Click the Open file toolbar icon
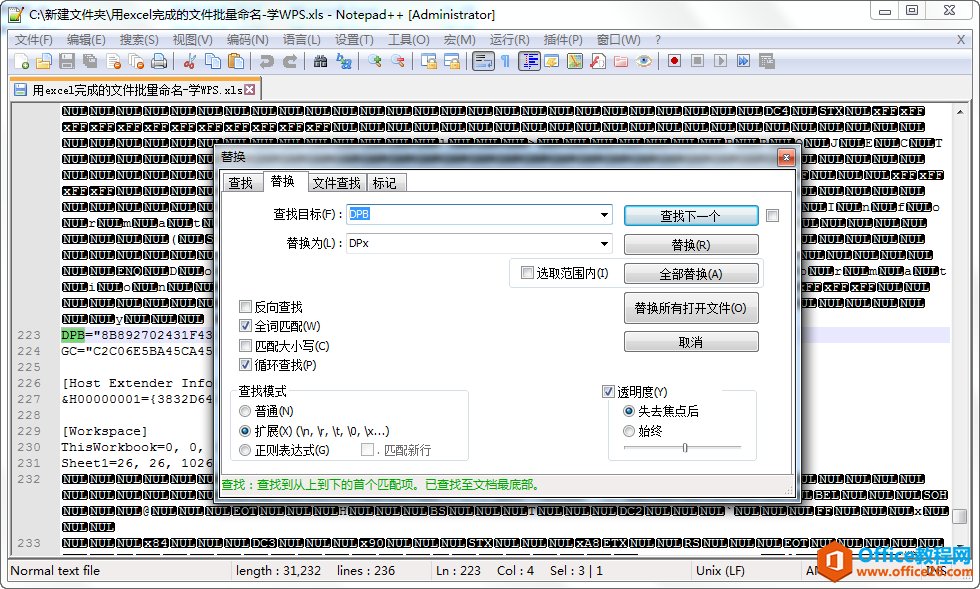This screenshot has height=589, width=980. pyautogui.click(x=44, y=61)
